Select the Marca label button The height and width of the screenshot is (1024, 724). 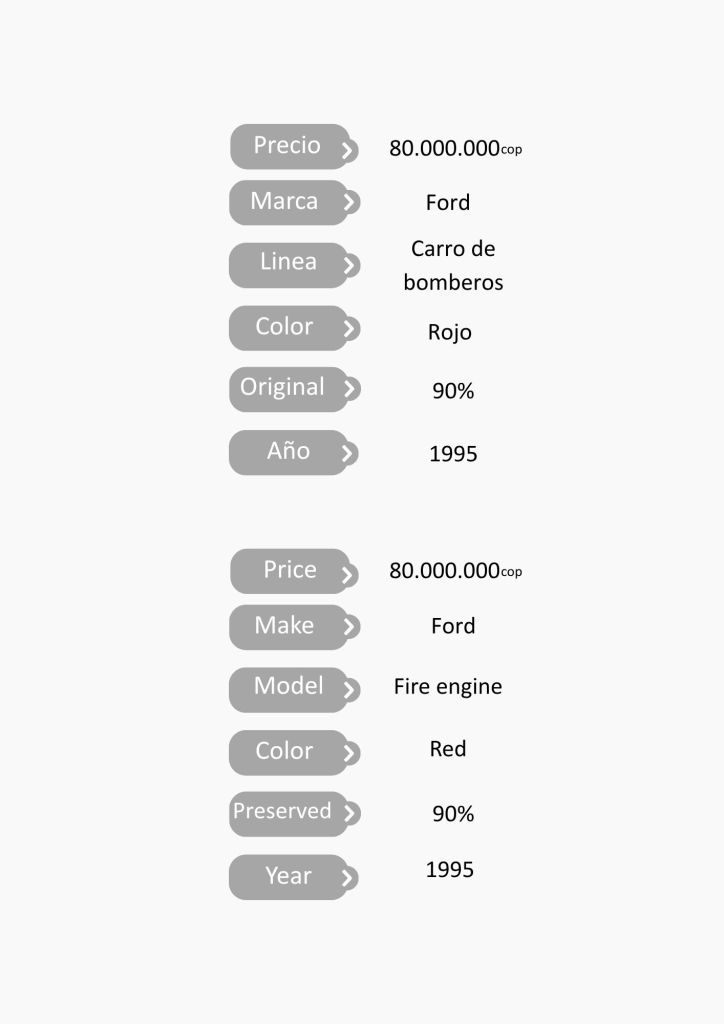point(285,202)
